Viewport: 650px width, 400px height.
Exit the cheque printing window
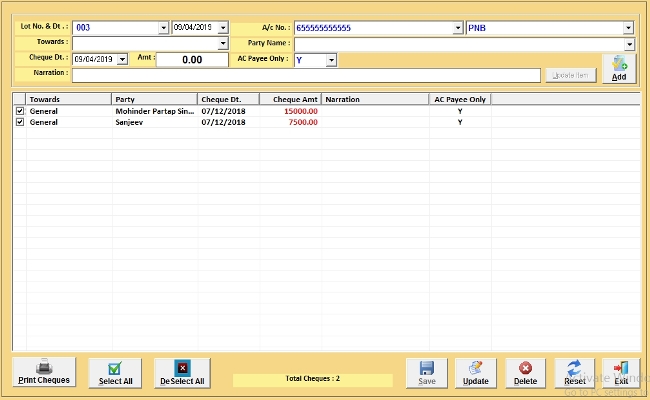[622, 367]
